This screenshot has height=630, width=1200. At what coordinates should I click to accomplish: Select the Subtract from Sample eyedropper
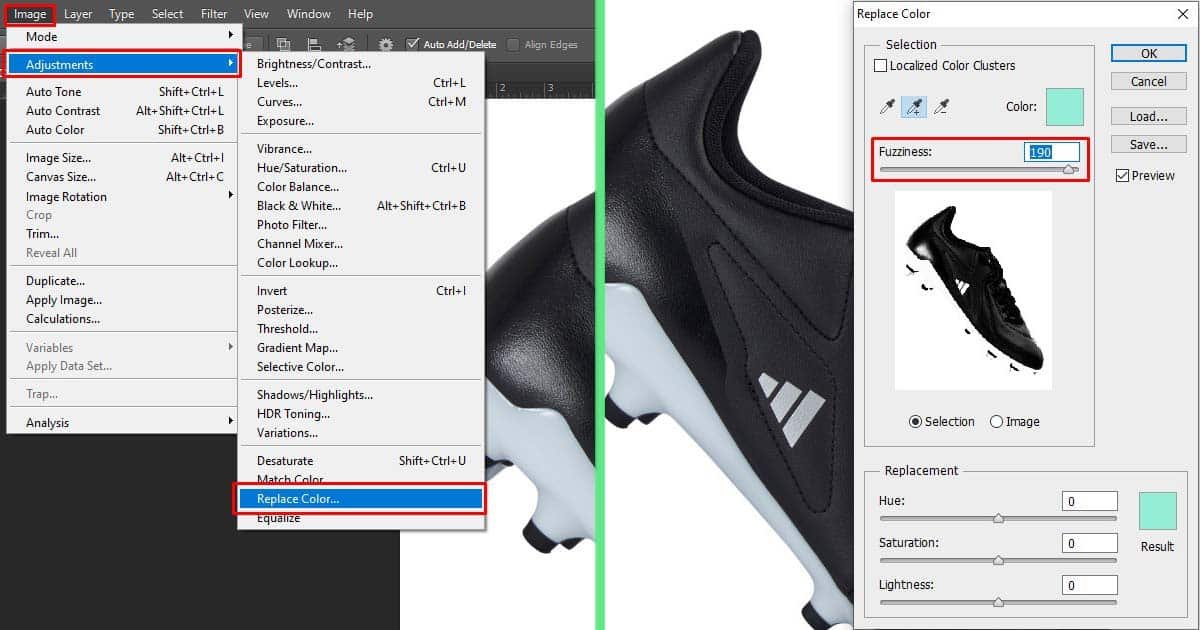pos(941,106)
